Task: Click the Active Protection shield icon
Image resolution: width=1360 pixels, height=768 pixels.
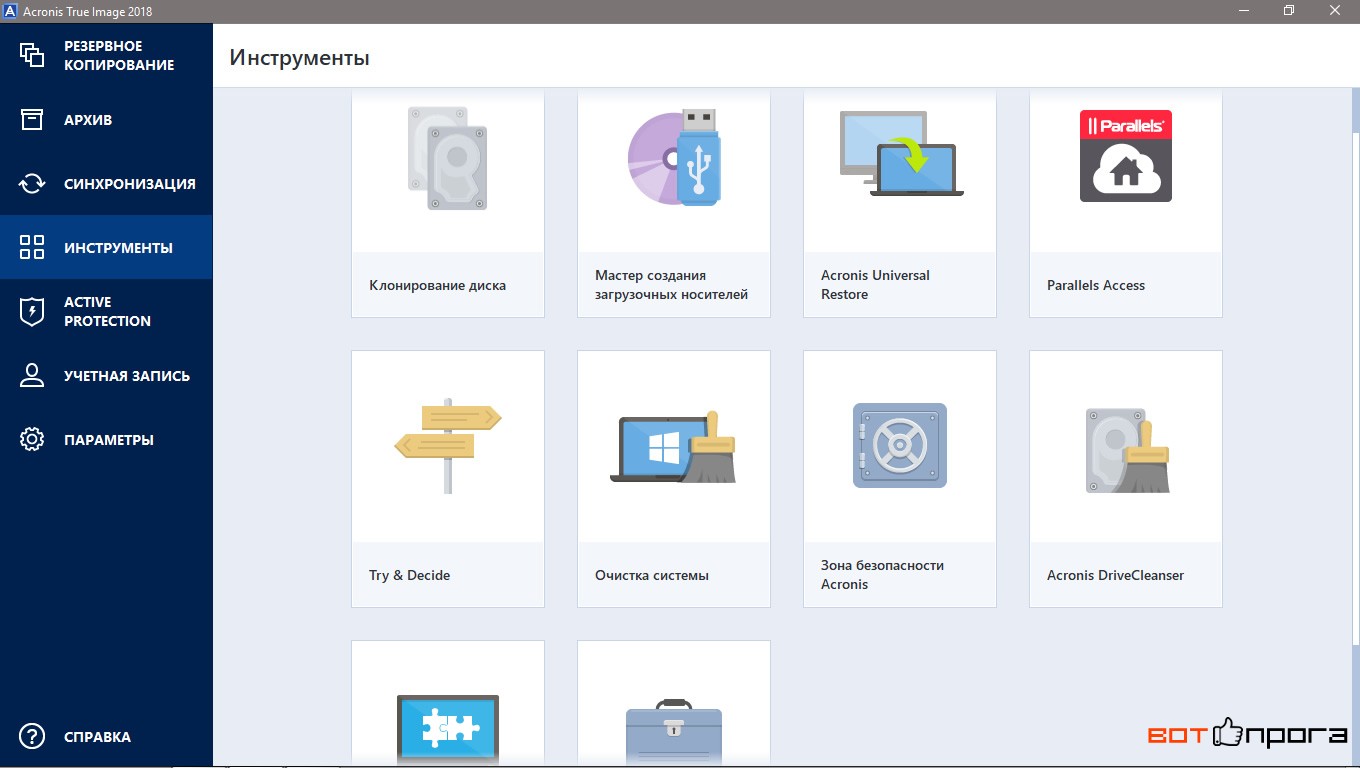Action: coord(32,311)
